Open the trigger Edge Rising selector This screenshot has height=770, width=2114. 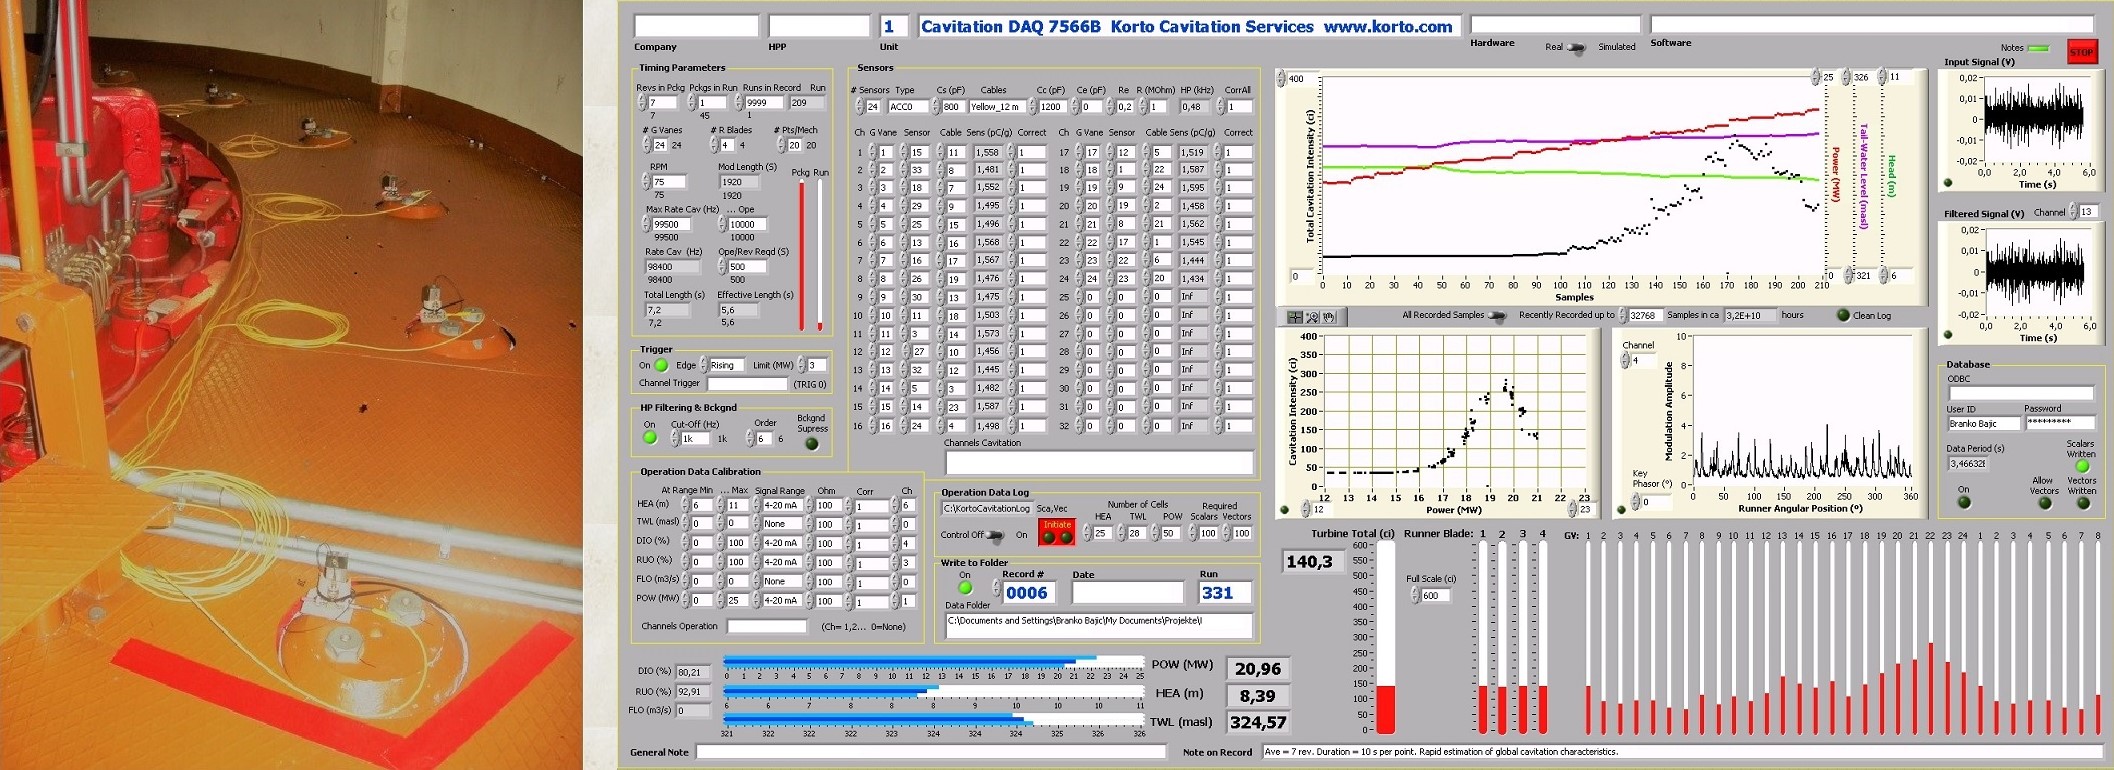[726, 365]
